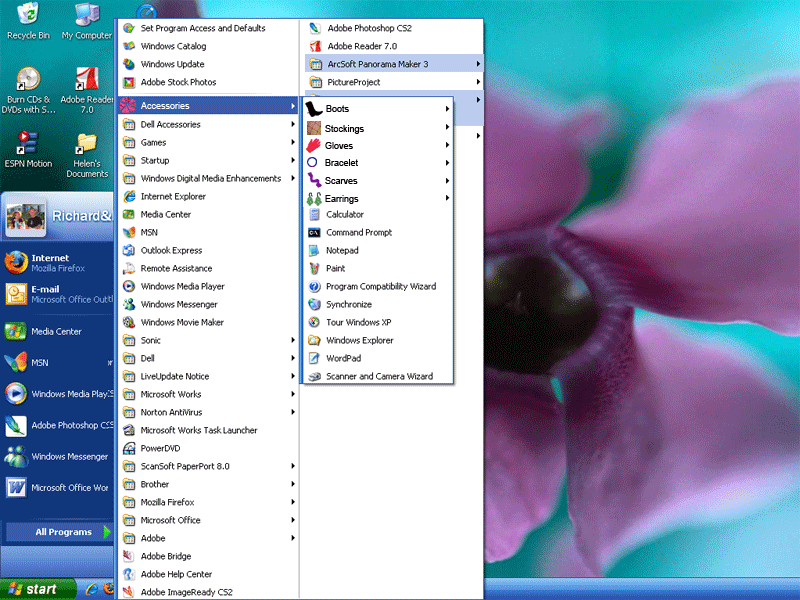
Task: Click the PowerDVD icon
Action: coord(129,448)
